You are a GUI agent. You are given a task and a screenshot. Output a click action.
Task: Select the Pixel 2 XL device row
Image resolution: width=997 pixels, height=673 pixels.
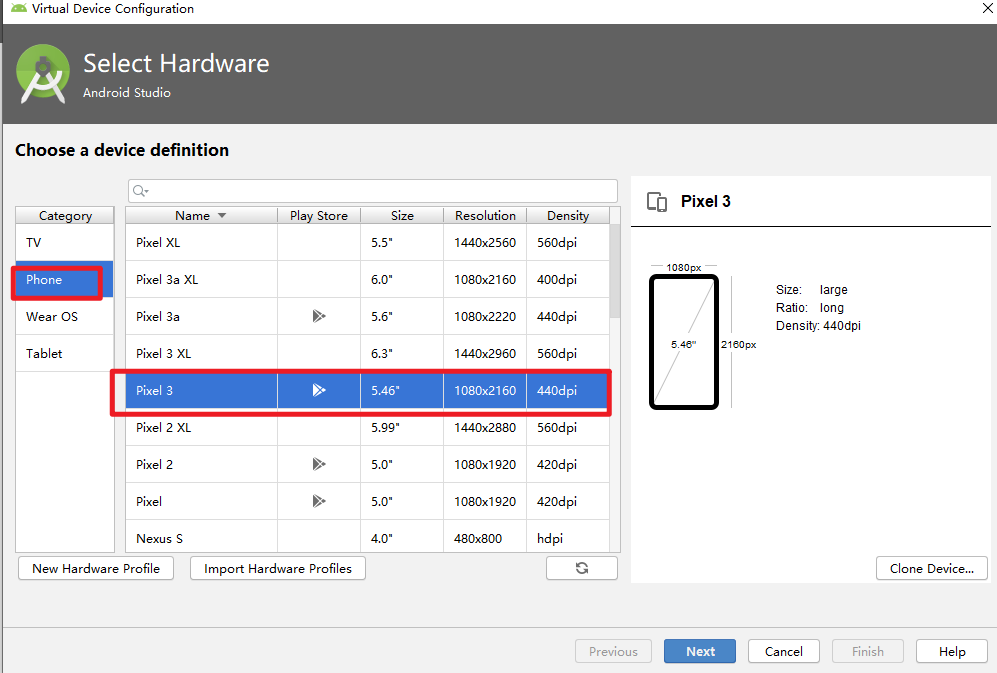click(367, 427)
